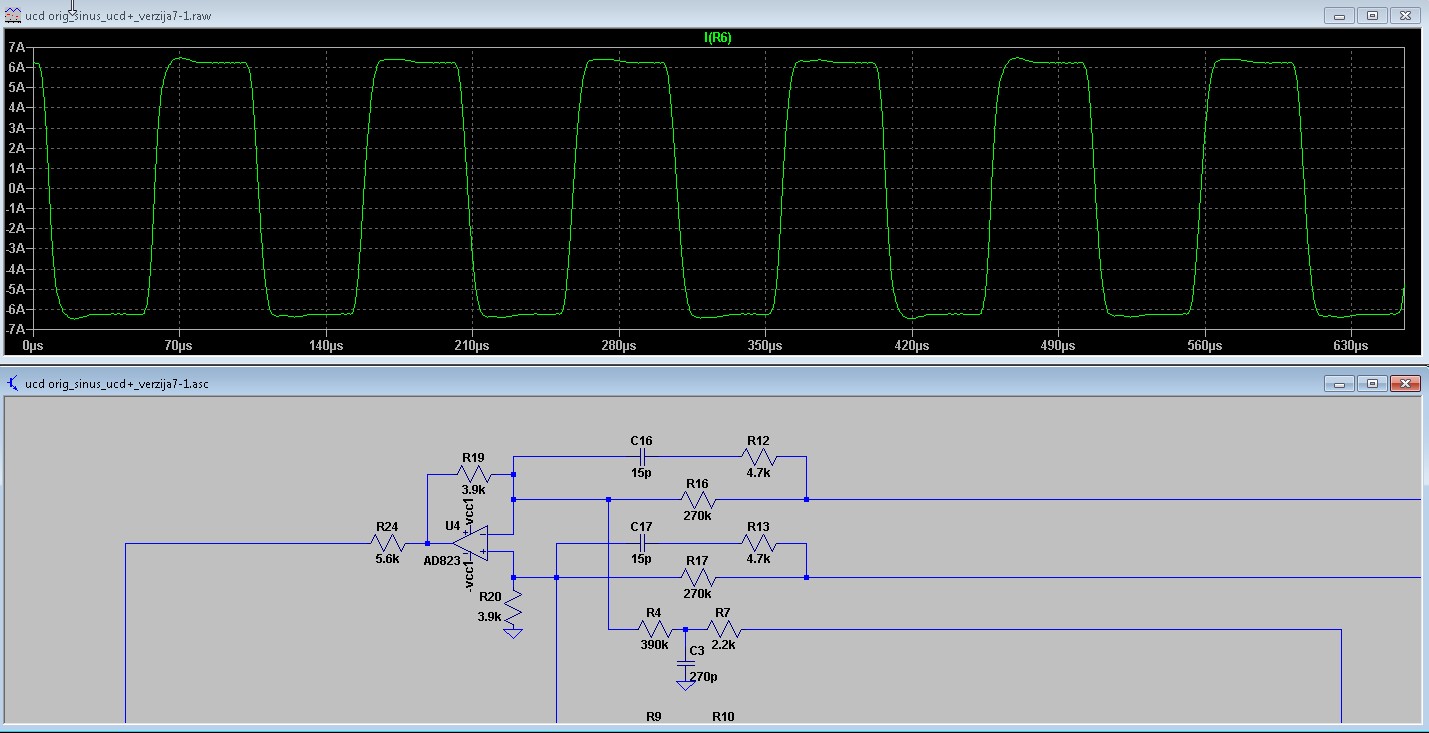Click the 15p value of C16

(641, 473)
